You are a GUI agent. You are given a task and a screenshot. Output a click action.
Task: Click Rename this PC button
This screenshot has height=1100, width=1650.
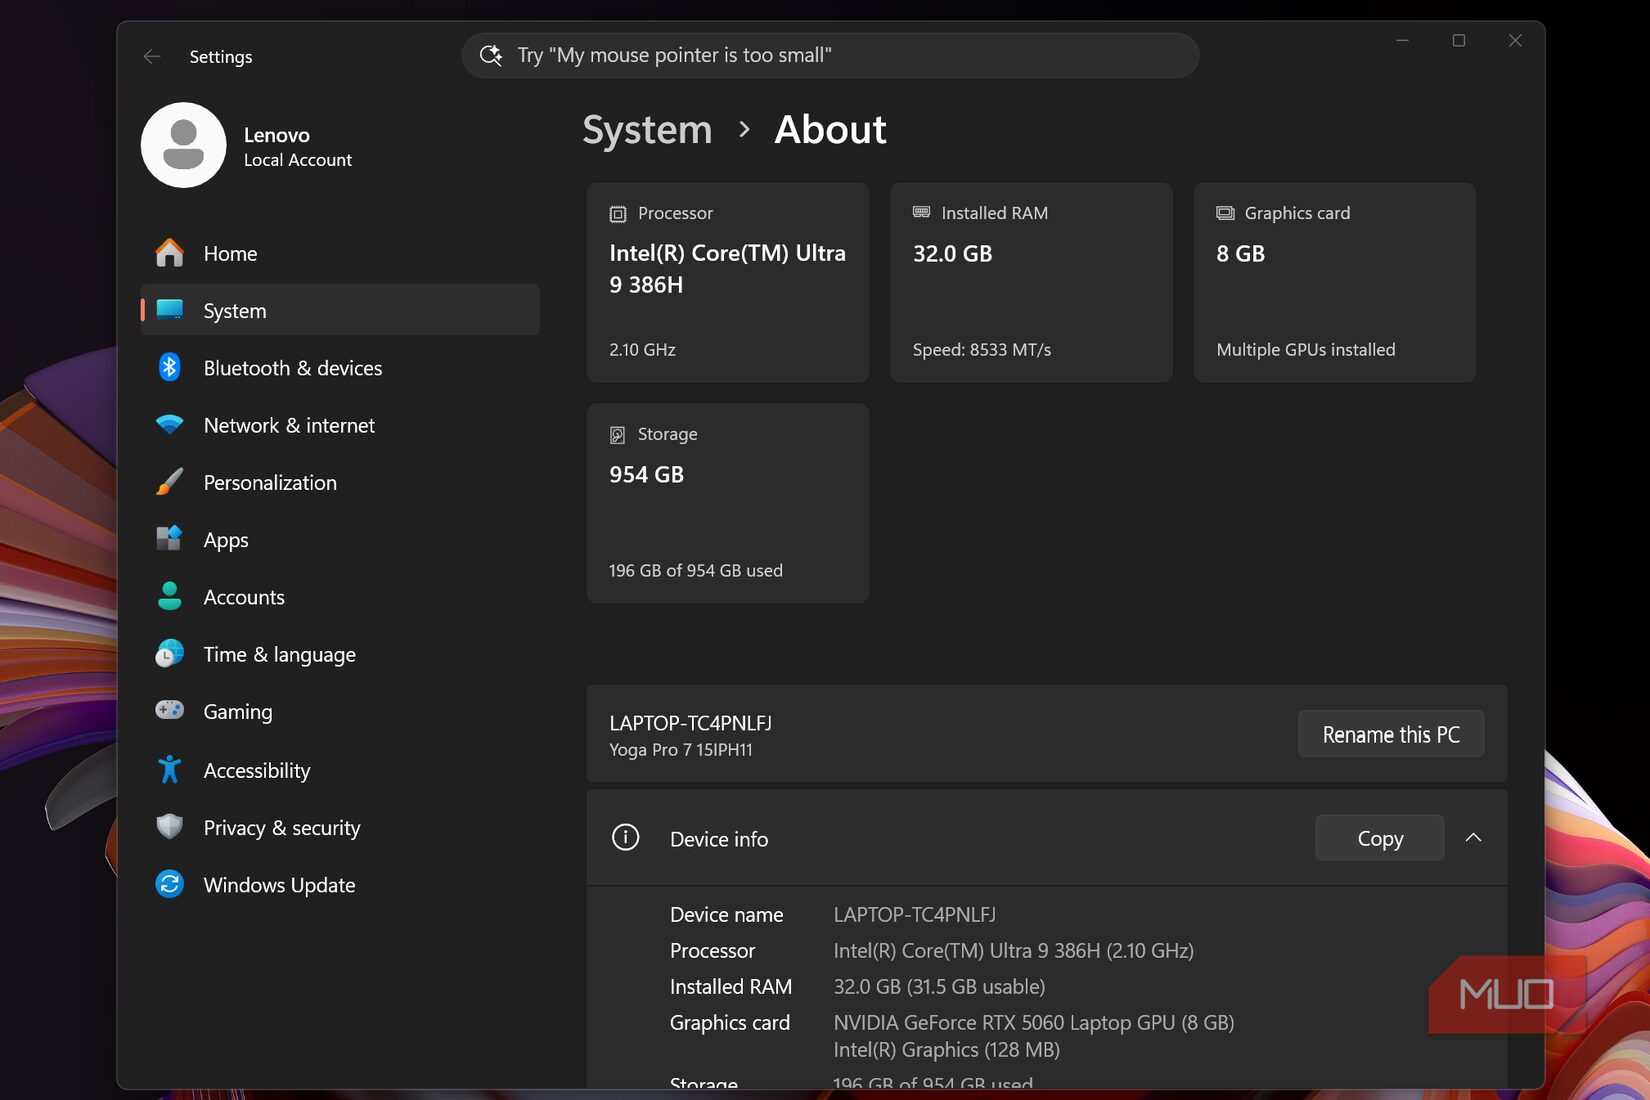[1391, 734]
